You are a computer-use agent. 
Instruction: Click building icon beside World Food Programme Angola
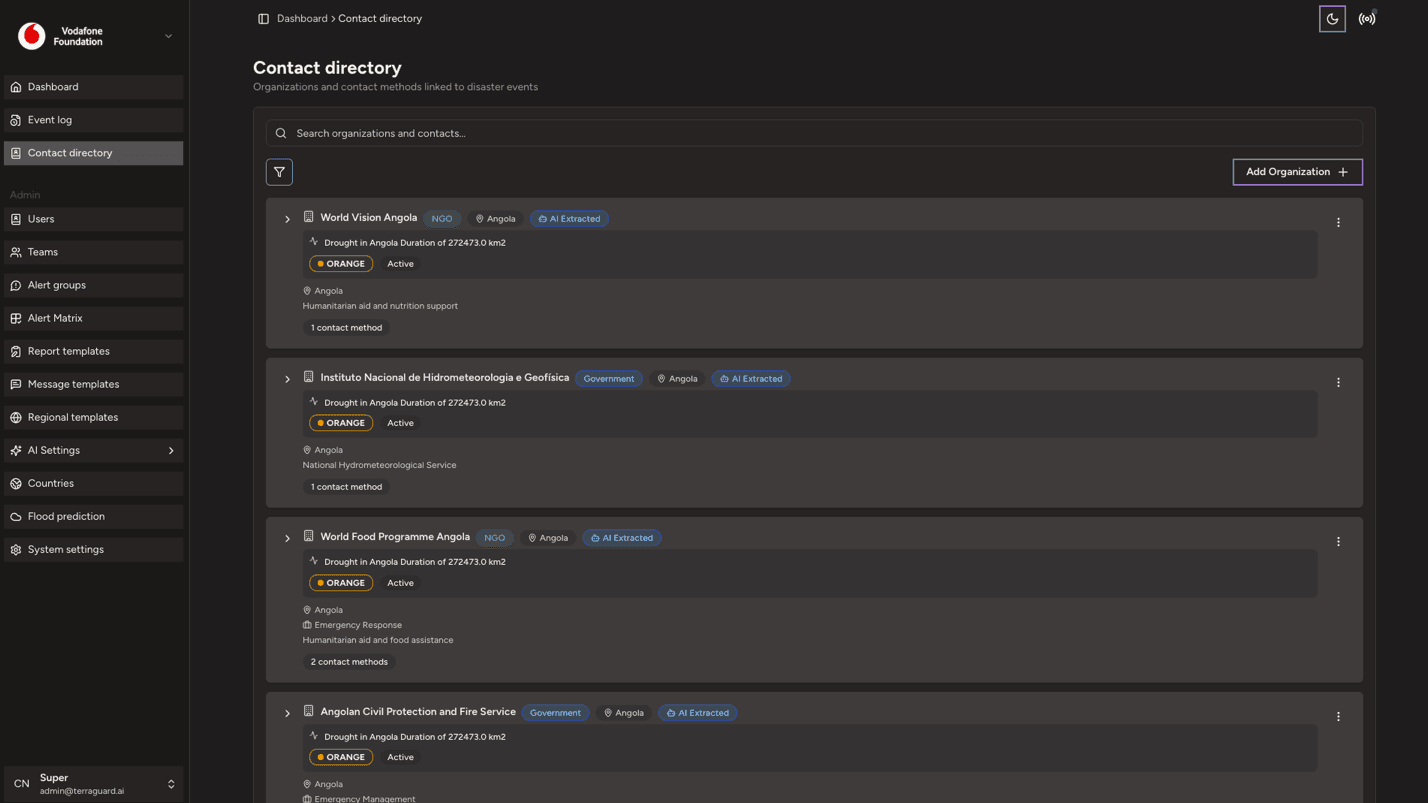click(309, 536)
